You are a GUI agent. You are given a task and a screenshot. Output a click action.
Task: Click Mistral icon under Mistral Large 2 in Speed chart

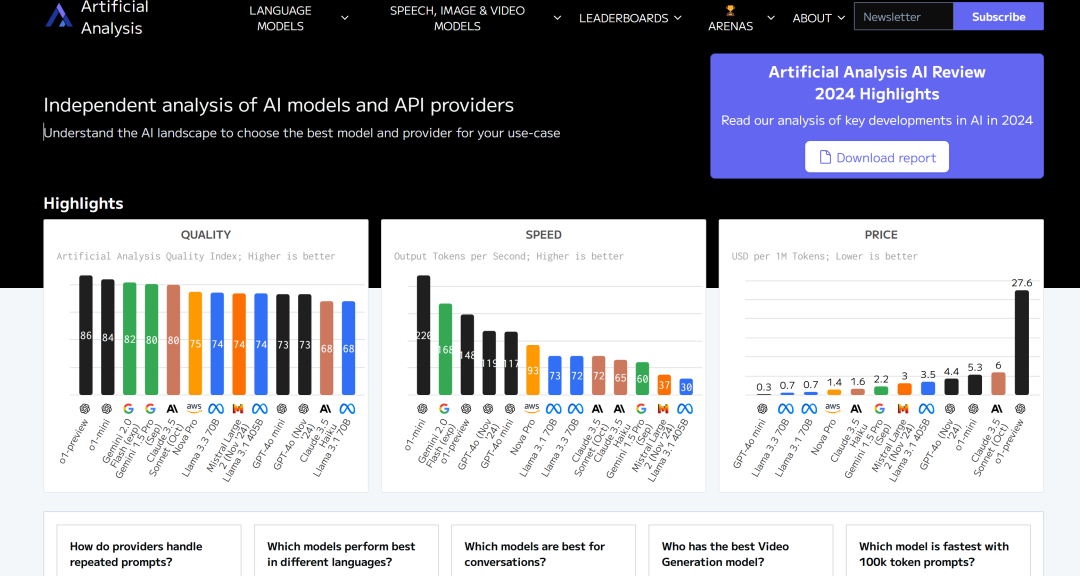663,409
